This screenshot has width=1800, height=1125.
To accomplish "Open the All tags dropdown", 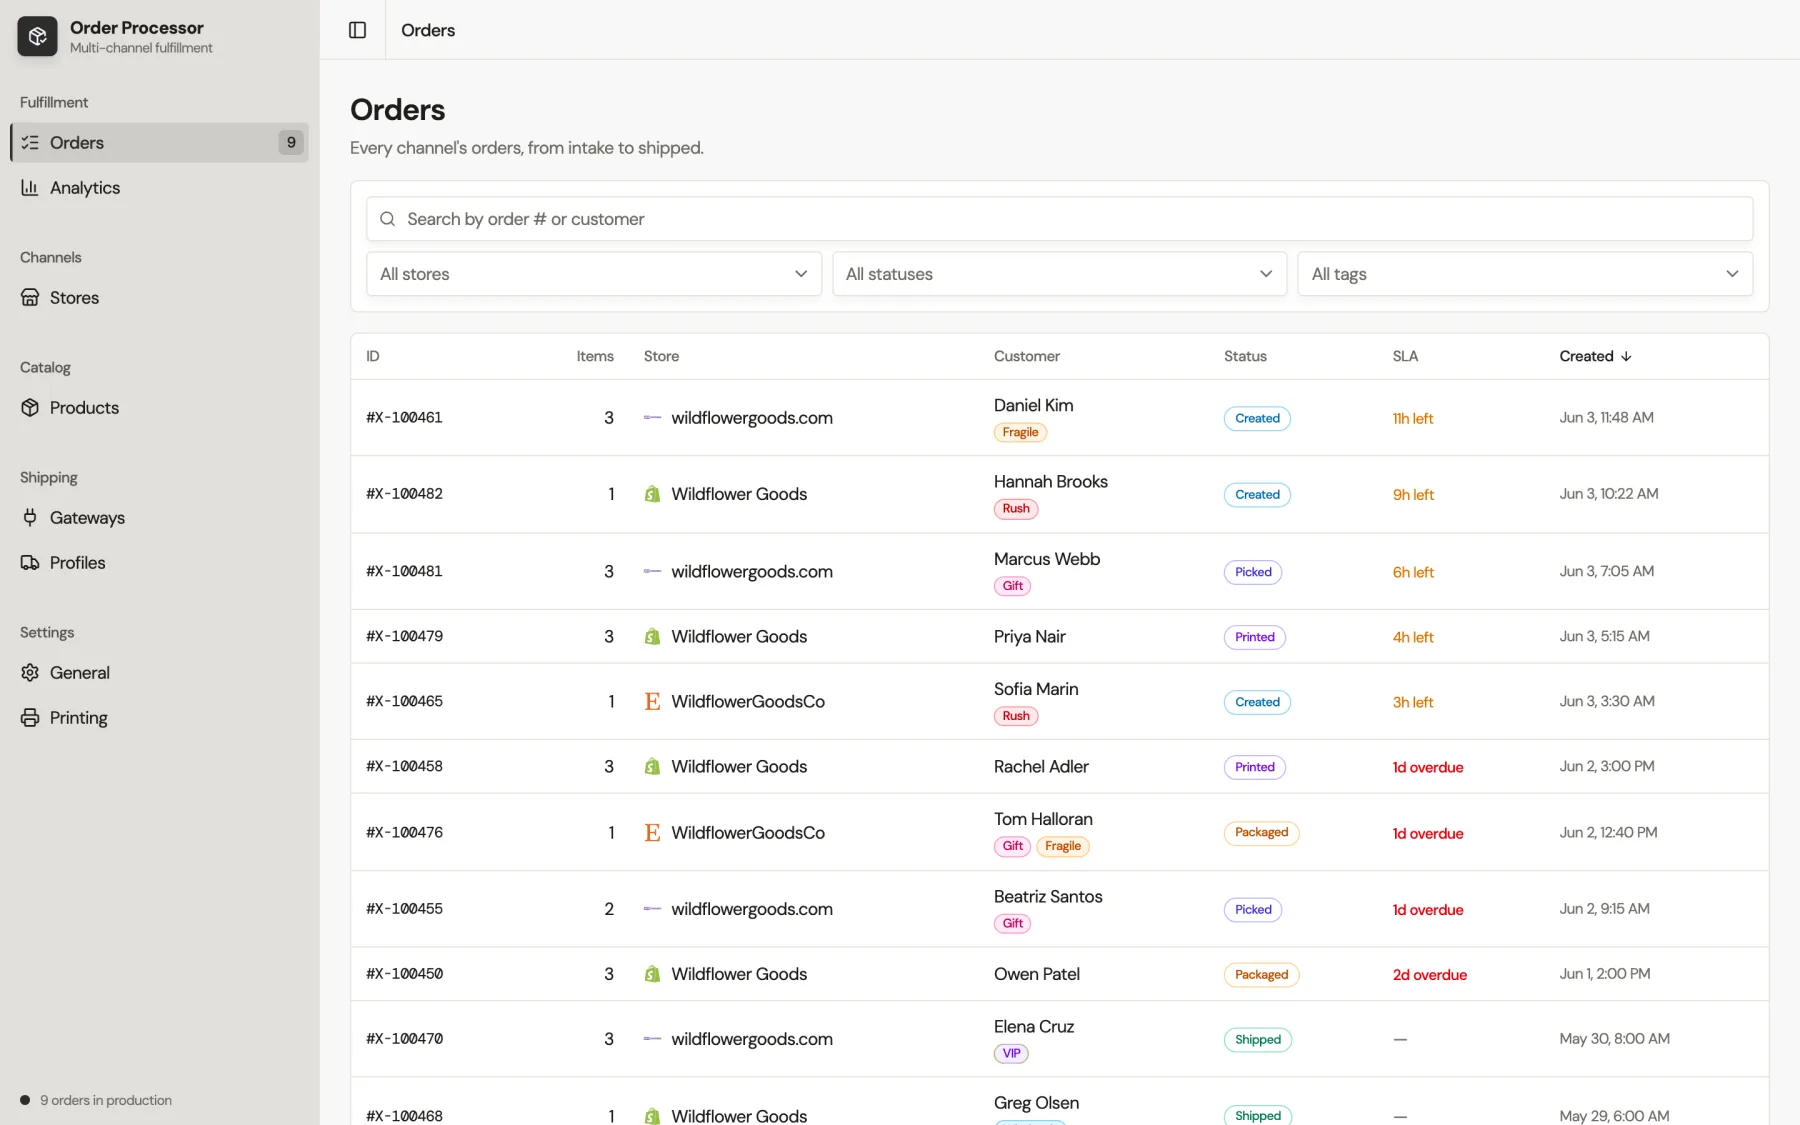I will tap(1525, 274).
